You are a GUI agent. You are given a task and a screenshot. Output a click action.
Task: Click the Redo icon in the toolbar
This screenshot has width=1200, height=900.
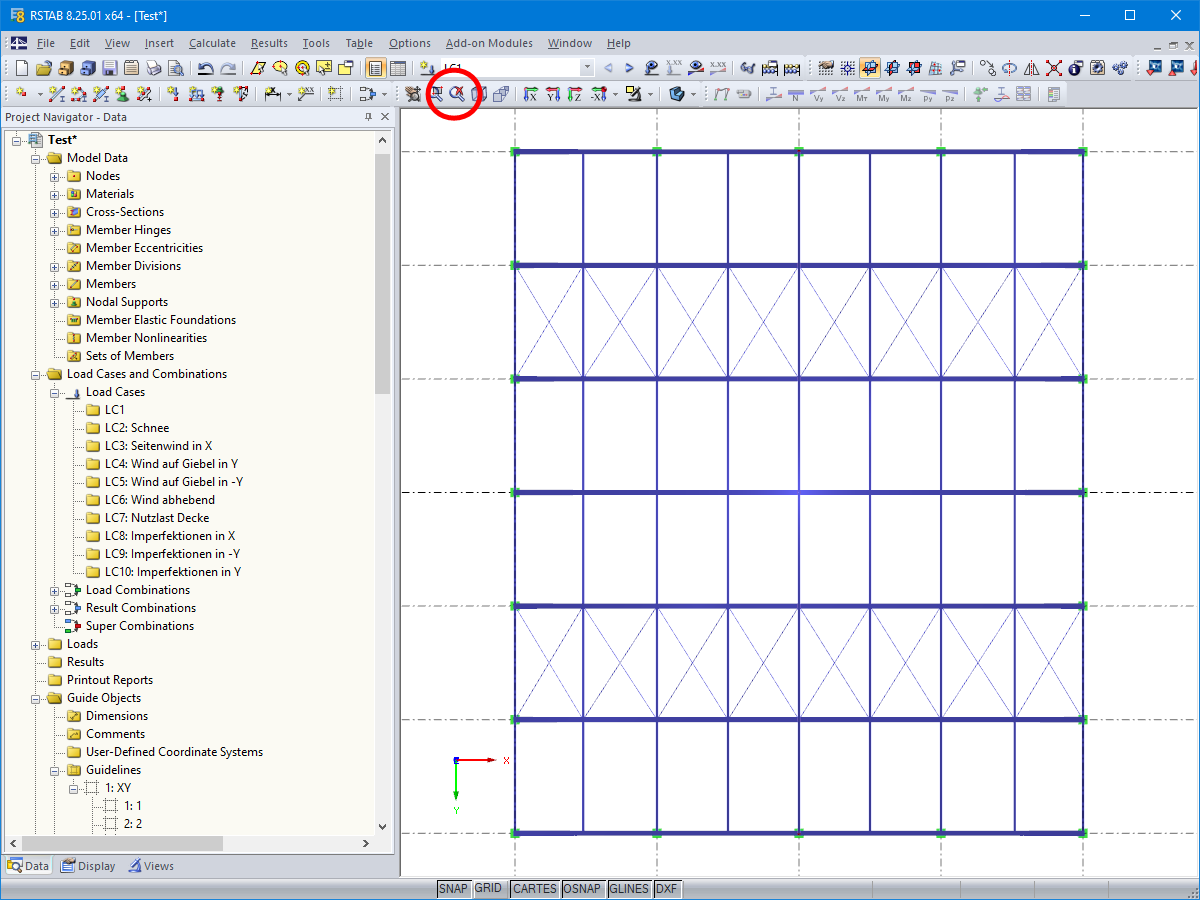tap(227, 67)
